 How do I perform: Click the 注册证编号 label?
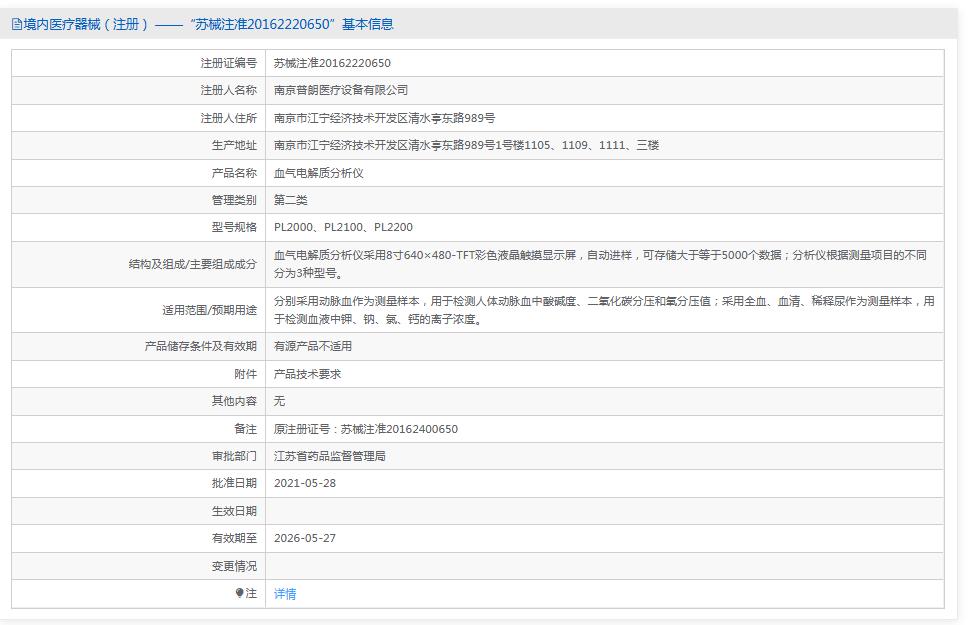tap(228, 63)
